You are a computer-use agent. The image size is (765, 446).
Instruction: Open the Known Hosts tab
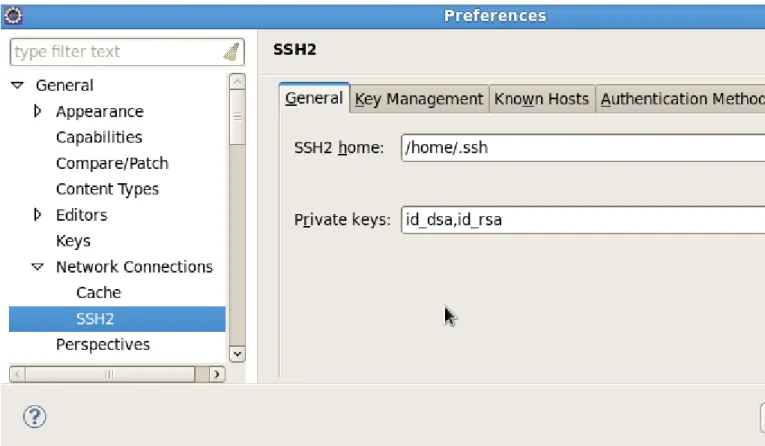[542, 99]
